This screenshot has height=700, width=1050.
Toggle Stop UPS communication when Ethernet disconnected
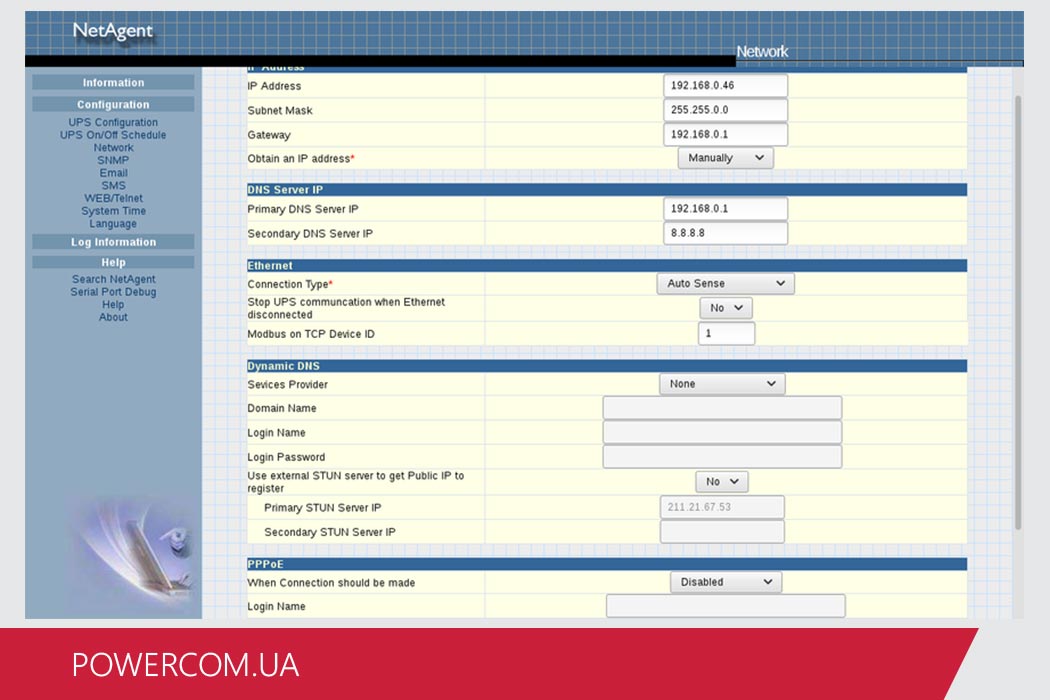tap(725, 308)
